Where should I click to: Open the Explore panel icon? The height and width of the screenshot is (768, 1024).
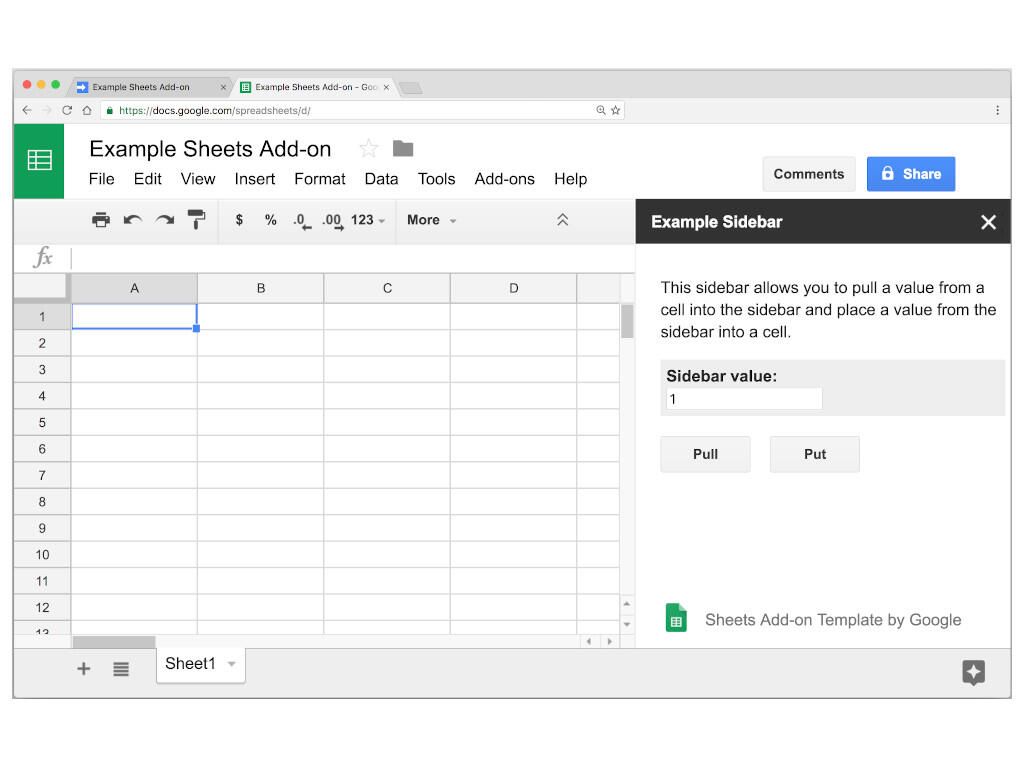click(974, 672)
